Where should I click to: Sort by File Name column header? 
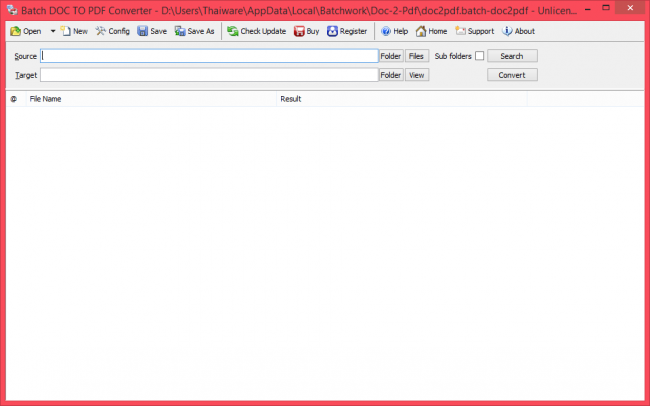(x=151, y=99)
